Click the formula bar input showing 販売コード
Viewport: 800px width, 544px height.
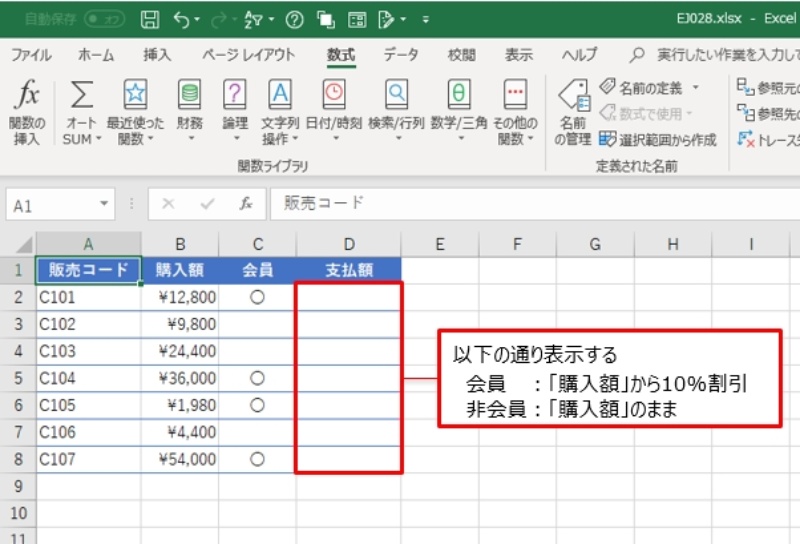(x=500, y=204)
